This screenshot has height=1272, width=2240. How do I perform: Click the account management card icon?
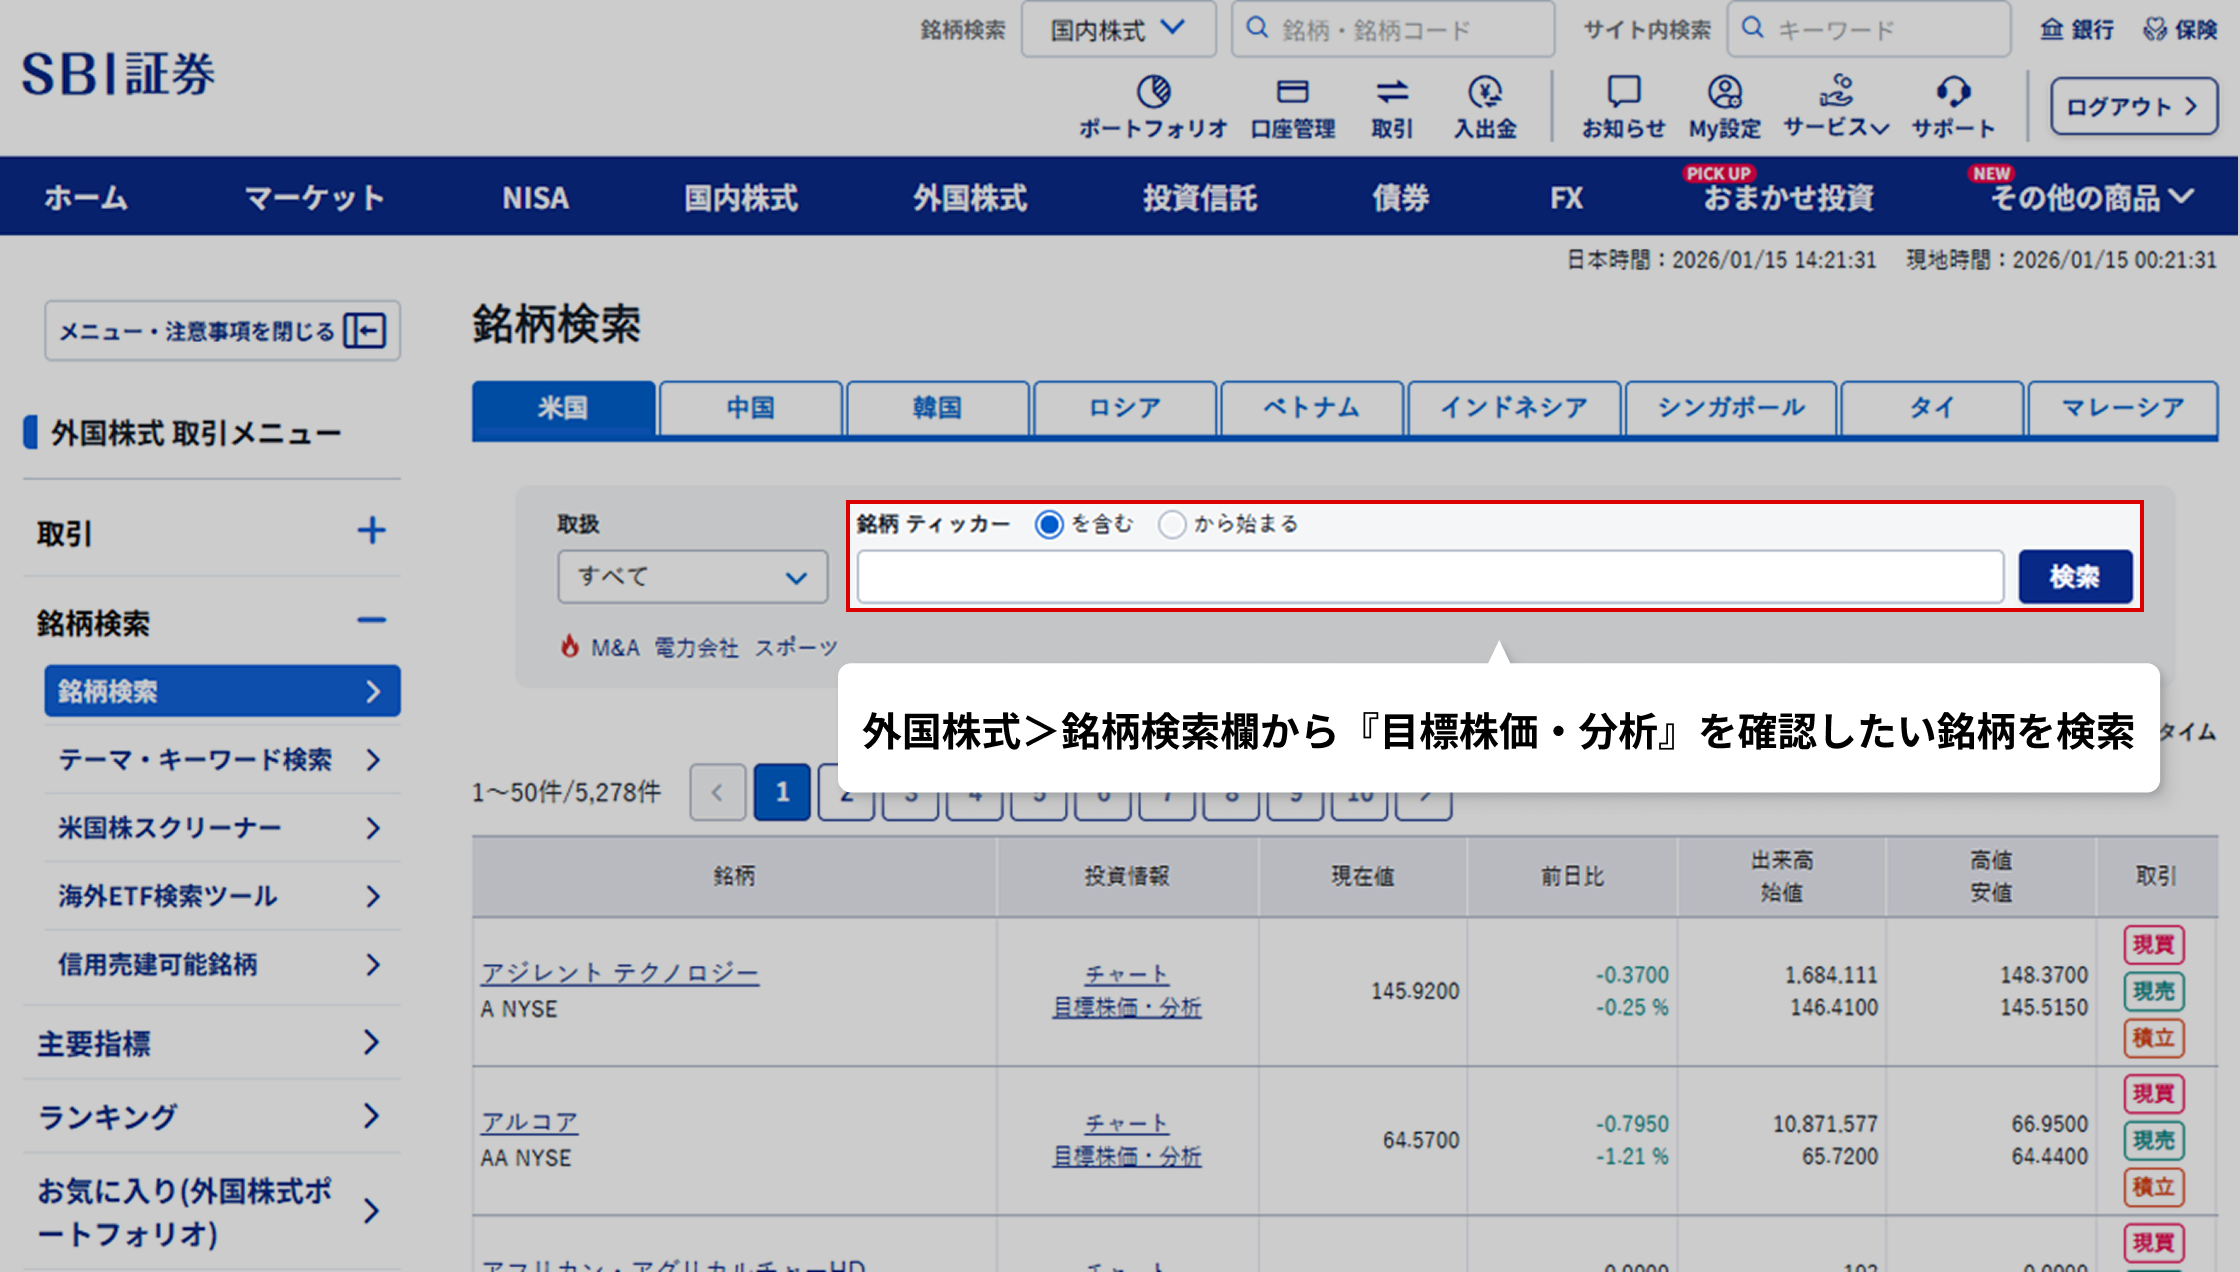pos(1292,92)
